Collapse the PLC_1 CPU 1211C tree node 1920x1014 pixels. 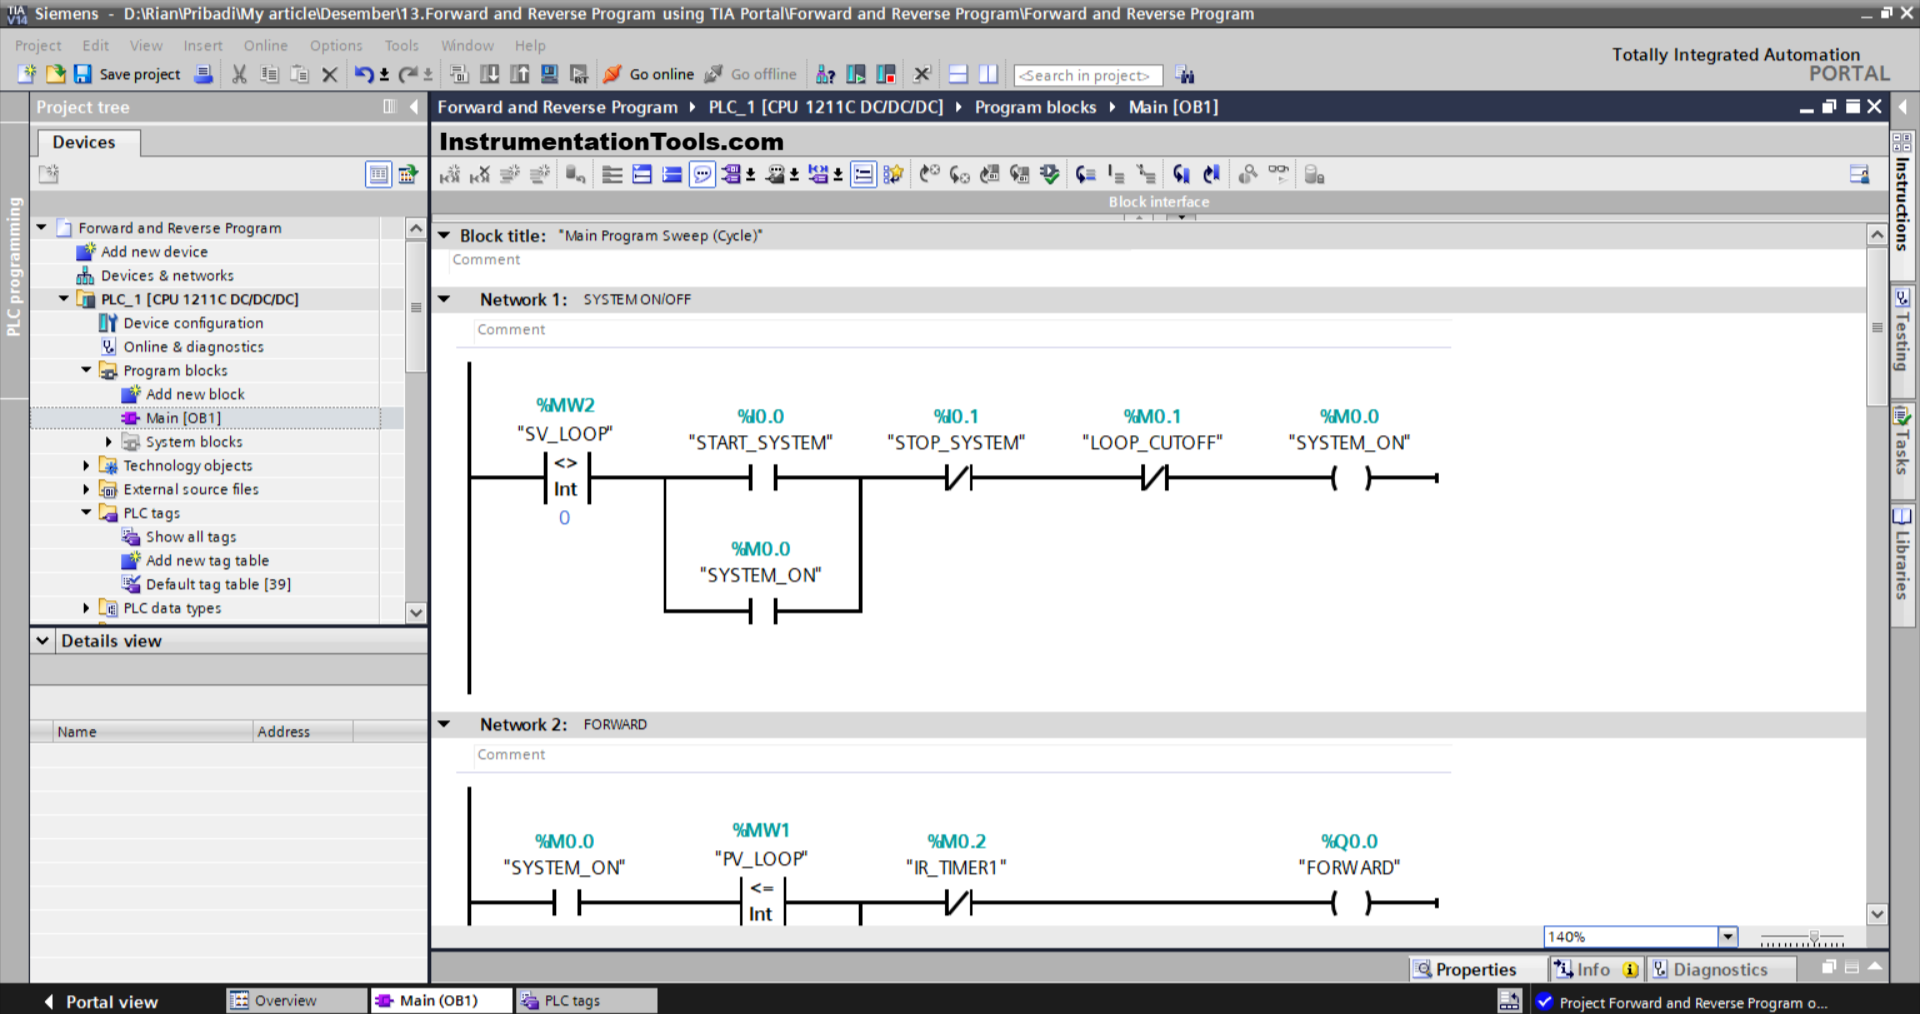pyautogui.click(x=64, y=299)
